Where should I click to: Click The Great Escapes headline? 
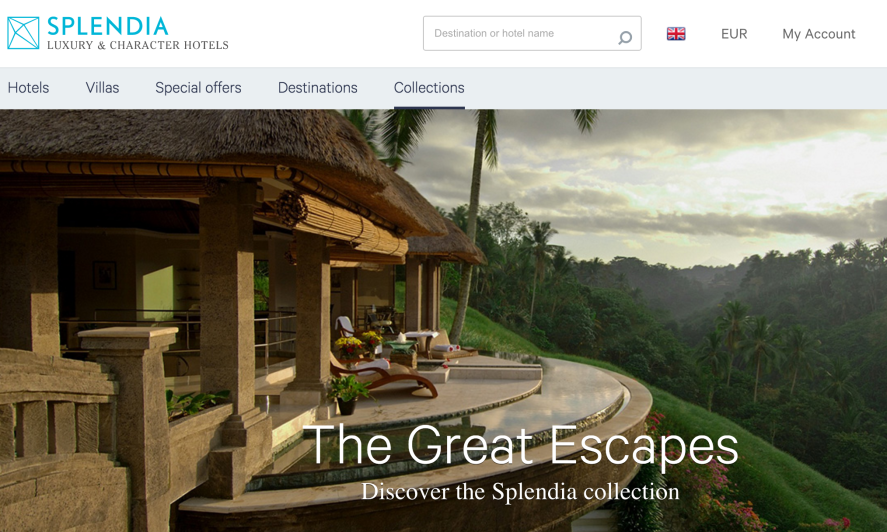click(520, 447)
